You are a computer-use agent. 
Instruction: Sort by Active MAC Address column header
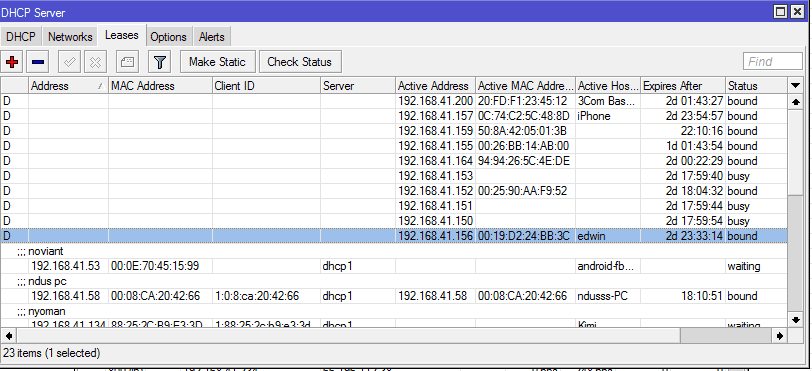point(526,86)
